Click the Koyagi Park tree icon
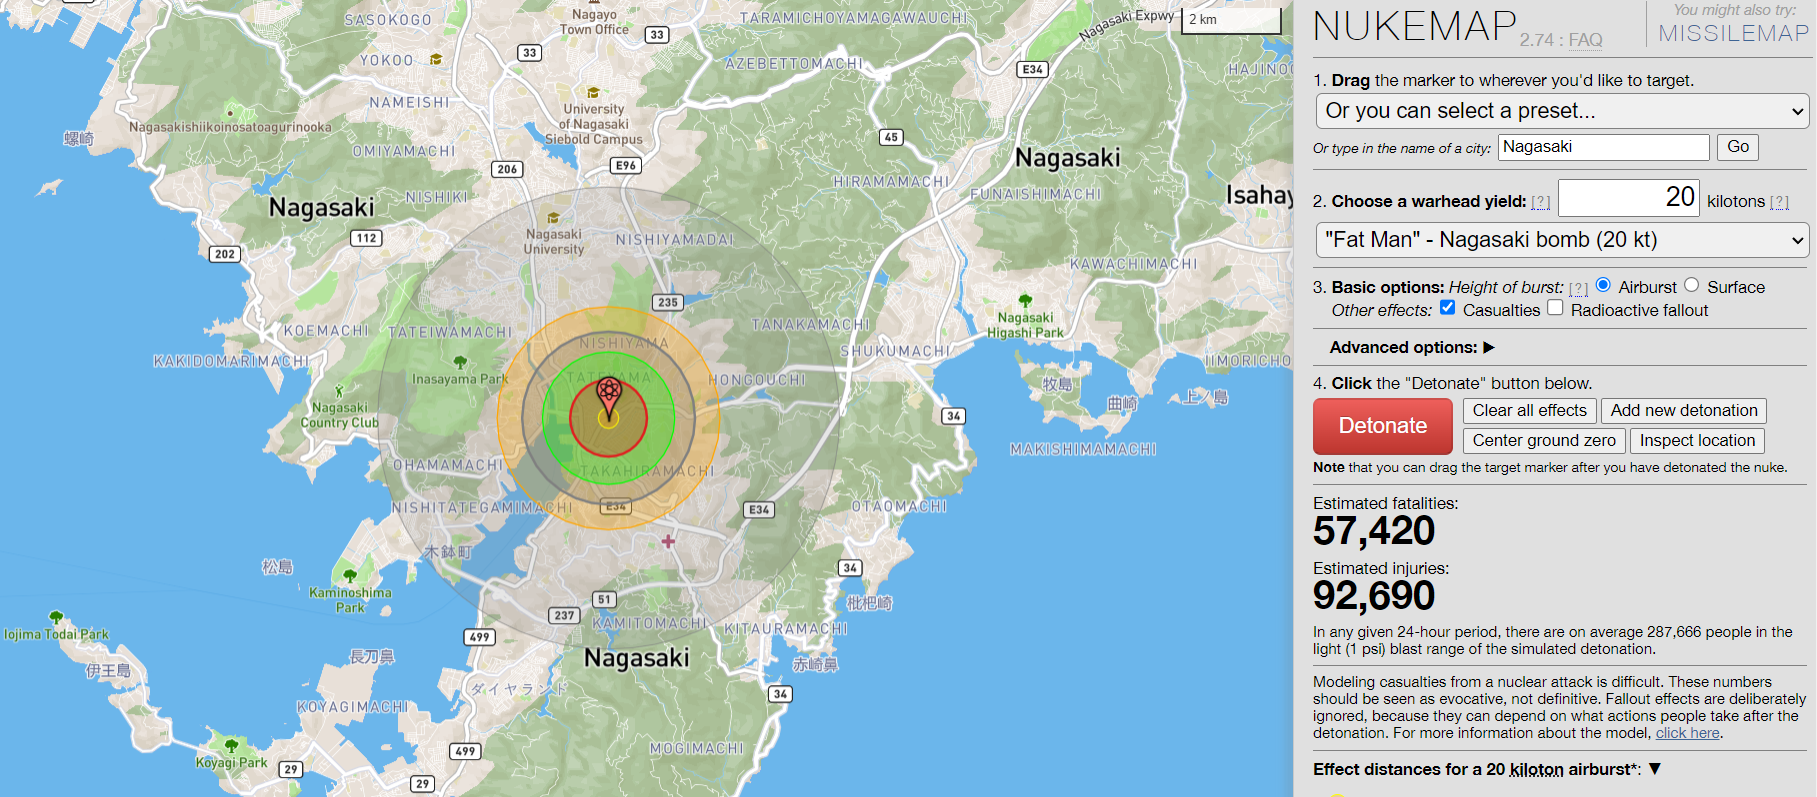This screenshot has width=1817, height=797. click(x=232, y=746)
